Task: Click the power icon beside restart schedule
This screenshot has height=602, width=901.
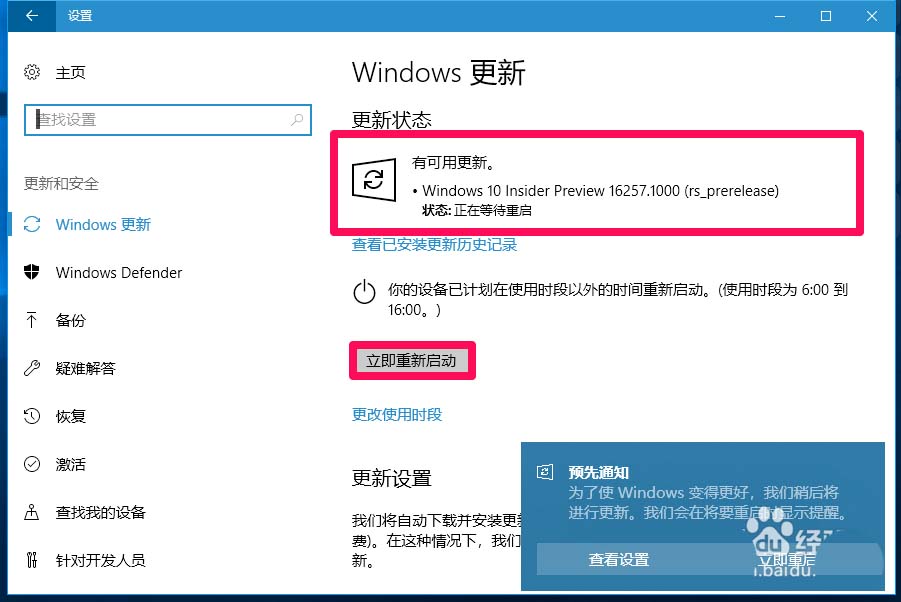Action: point(364,292)
